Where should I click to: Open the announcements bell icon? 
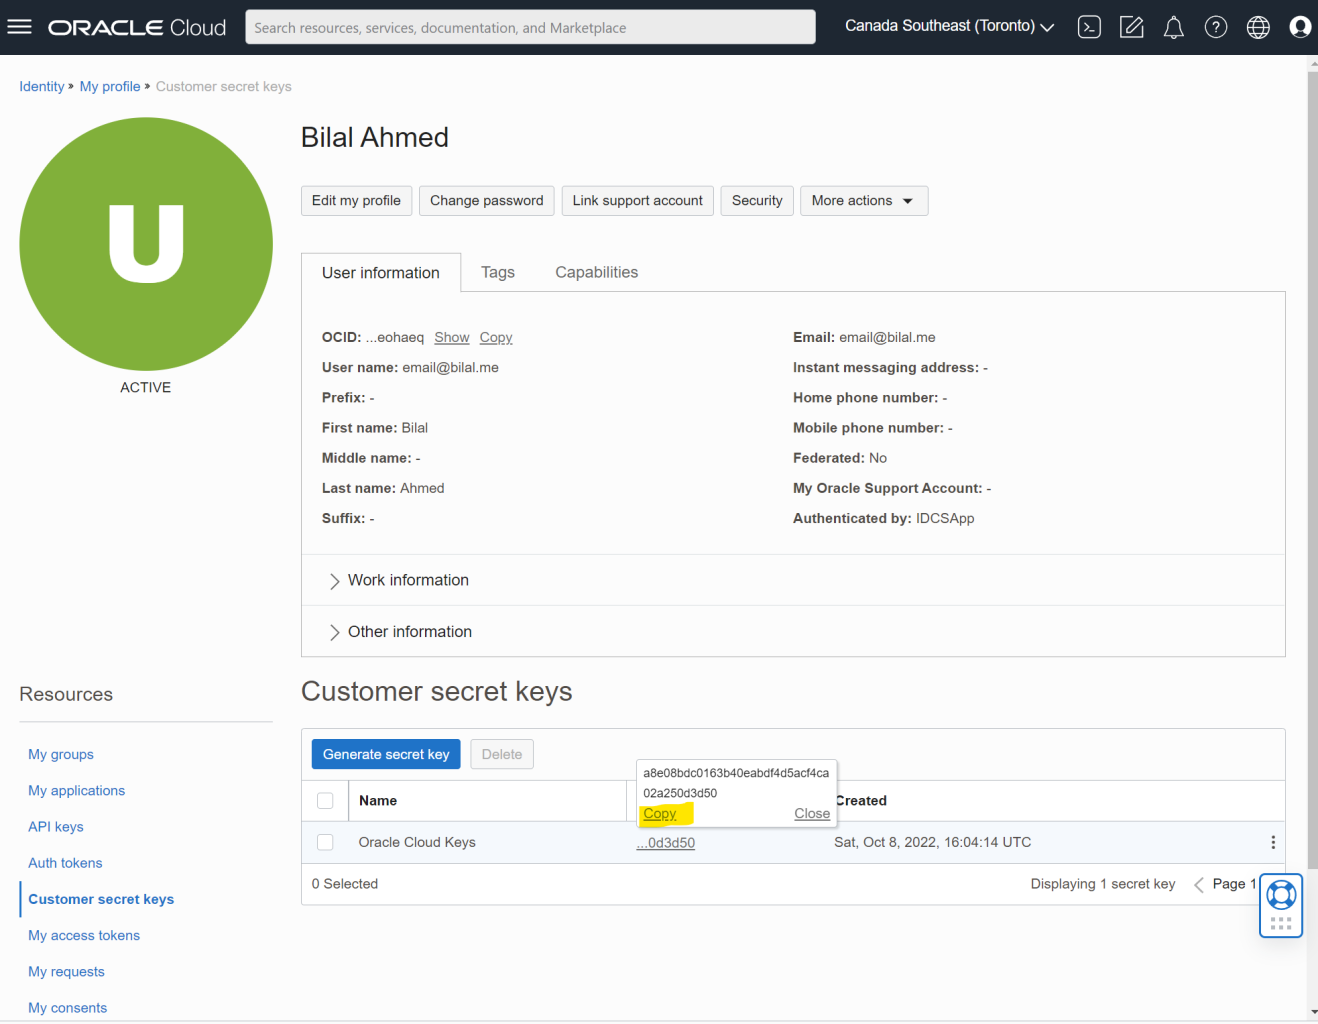click(1174, 27)
